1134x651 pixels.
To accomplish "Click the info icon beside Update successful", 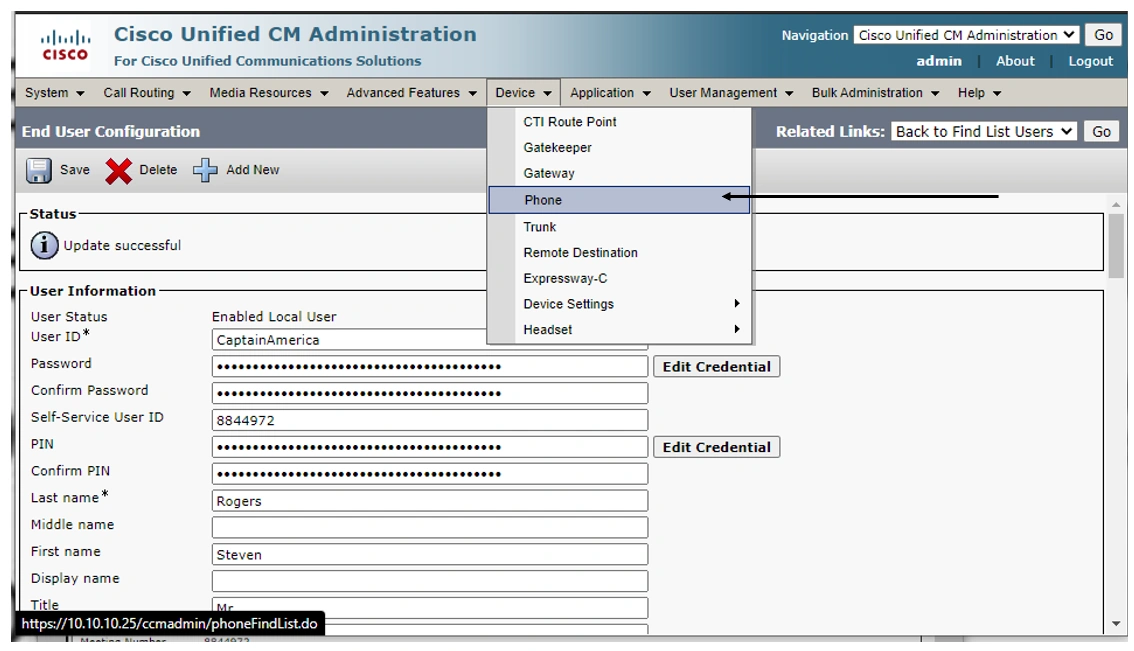I will coord(44,245).
